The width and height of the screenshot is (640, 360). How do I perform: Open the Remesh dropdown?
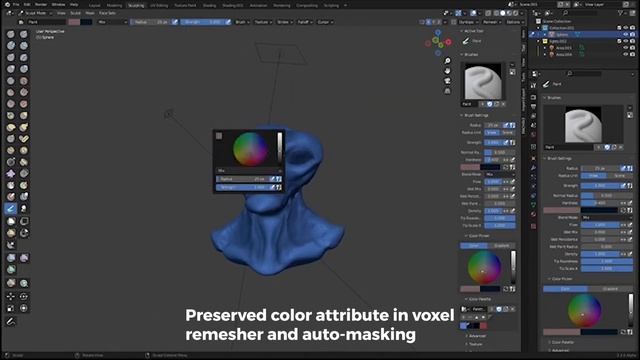click(x=491, y=22)
